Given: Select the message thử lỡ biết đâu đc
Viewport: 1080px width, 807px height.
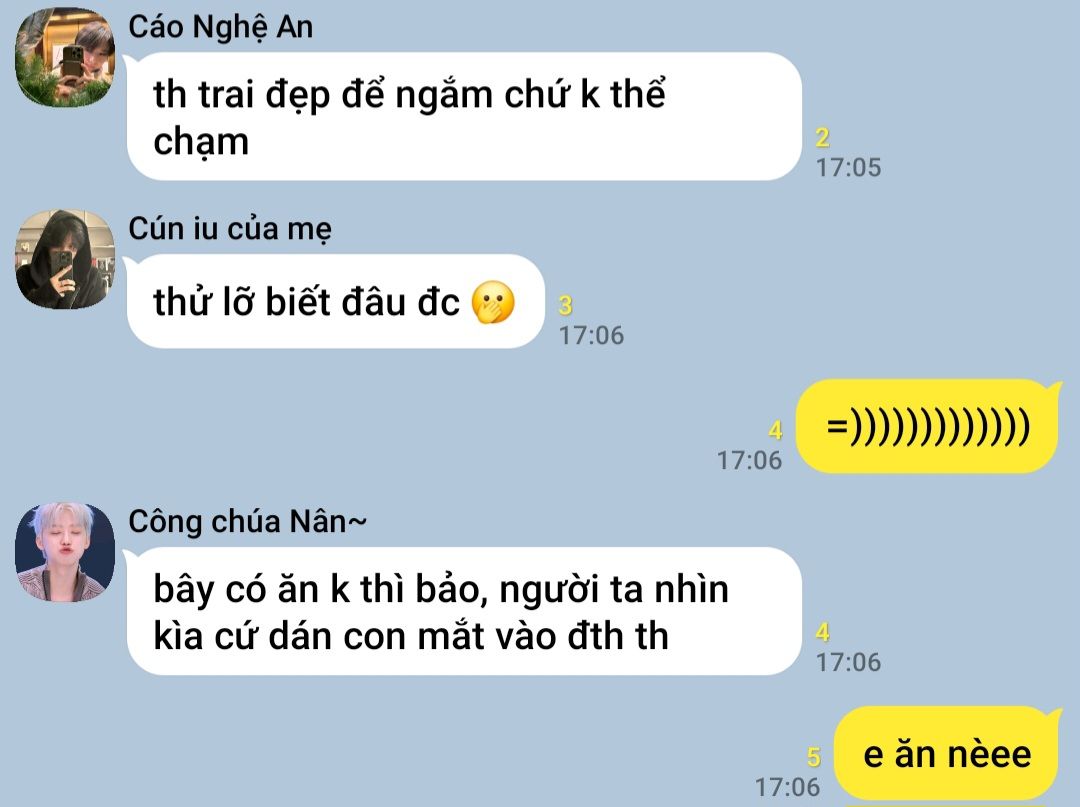Looking at the screenshot, I should click(336, 301).
